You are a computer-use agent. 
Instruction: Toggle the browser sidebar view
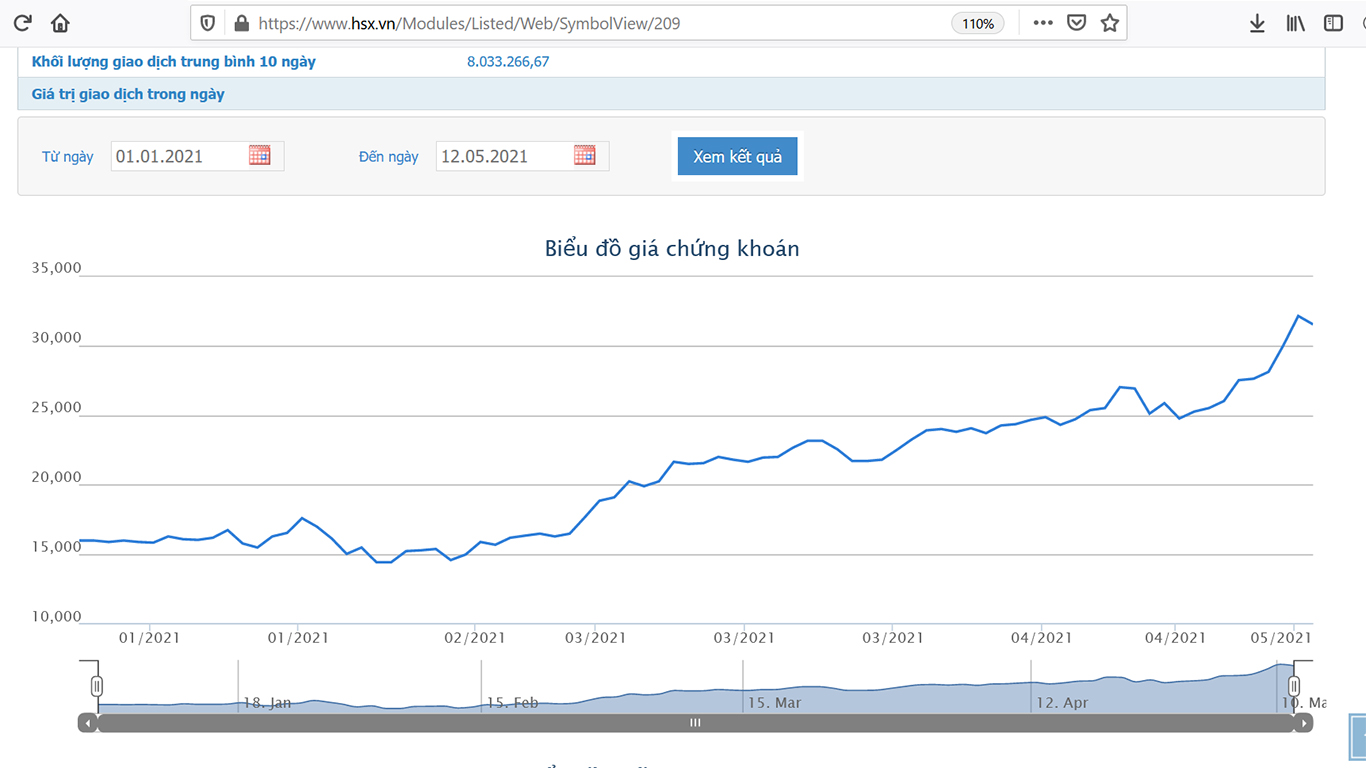[1333, 23]
